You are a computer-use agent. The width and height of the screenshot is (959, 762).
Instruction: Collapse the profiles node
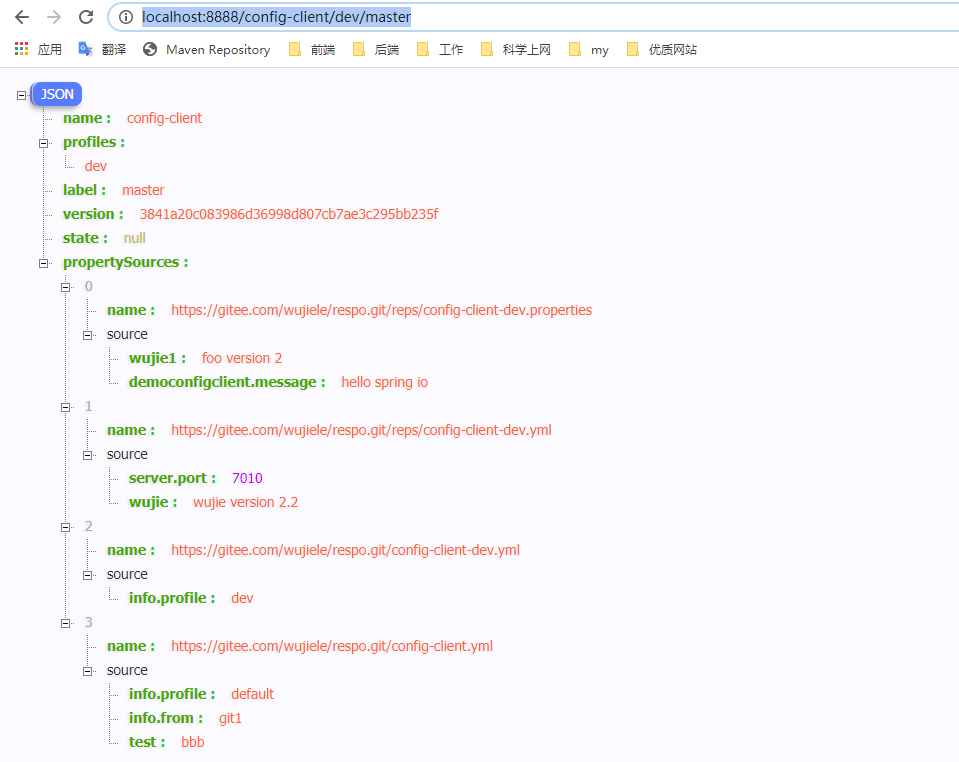tap(43, 143)
